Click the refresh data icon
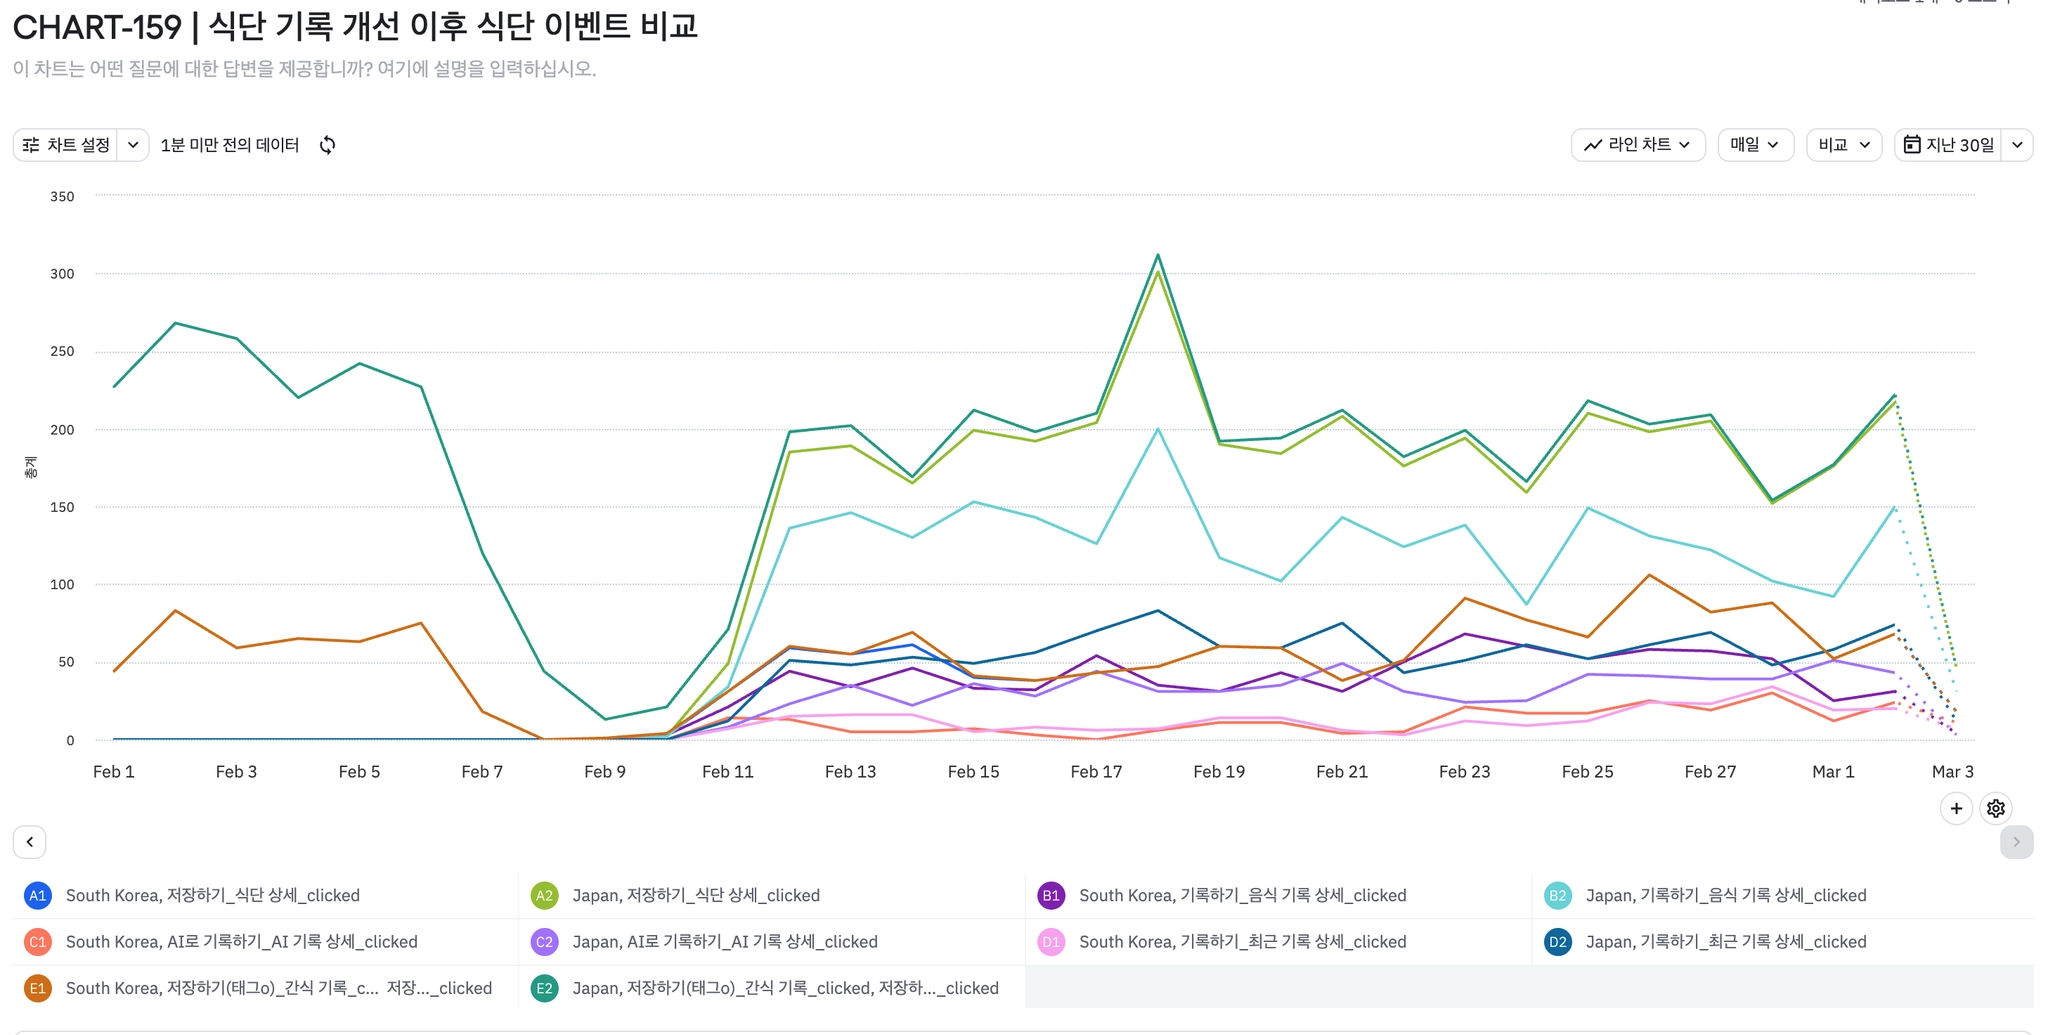 (327, 145)
